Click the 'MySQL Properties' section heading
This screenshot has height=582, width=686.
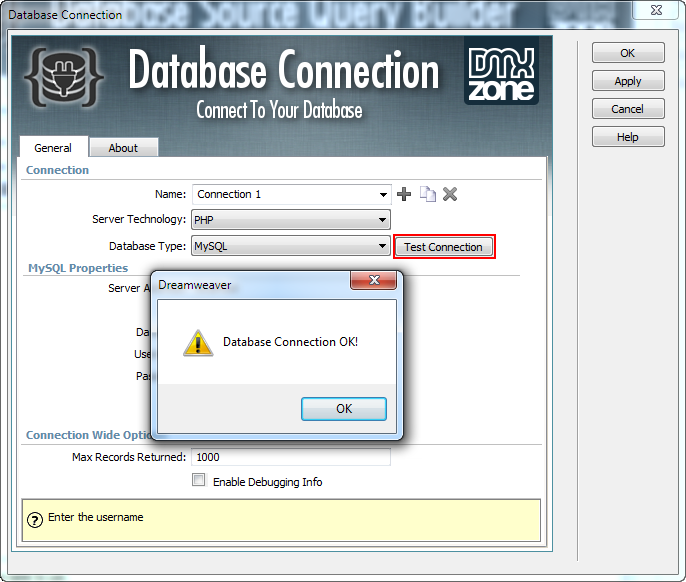coord(78,268)
